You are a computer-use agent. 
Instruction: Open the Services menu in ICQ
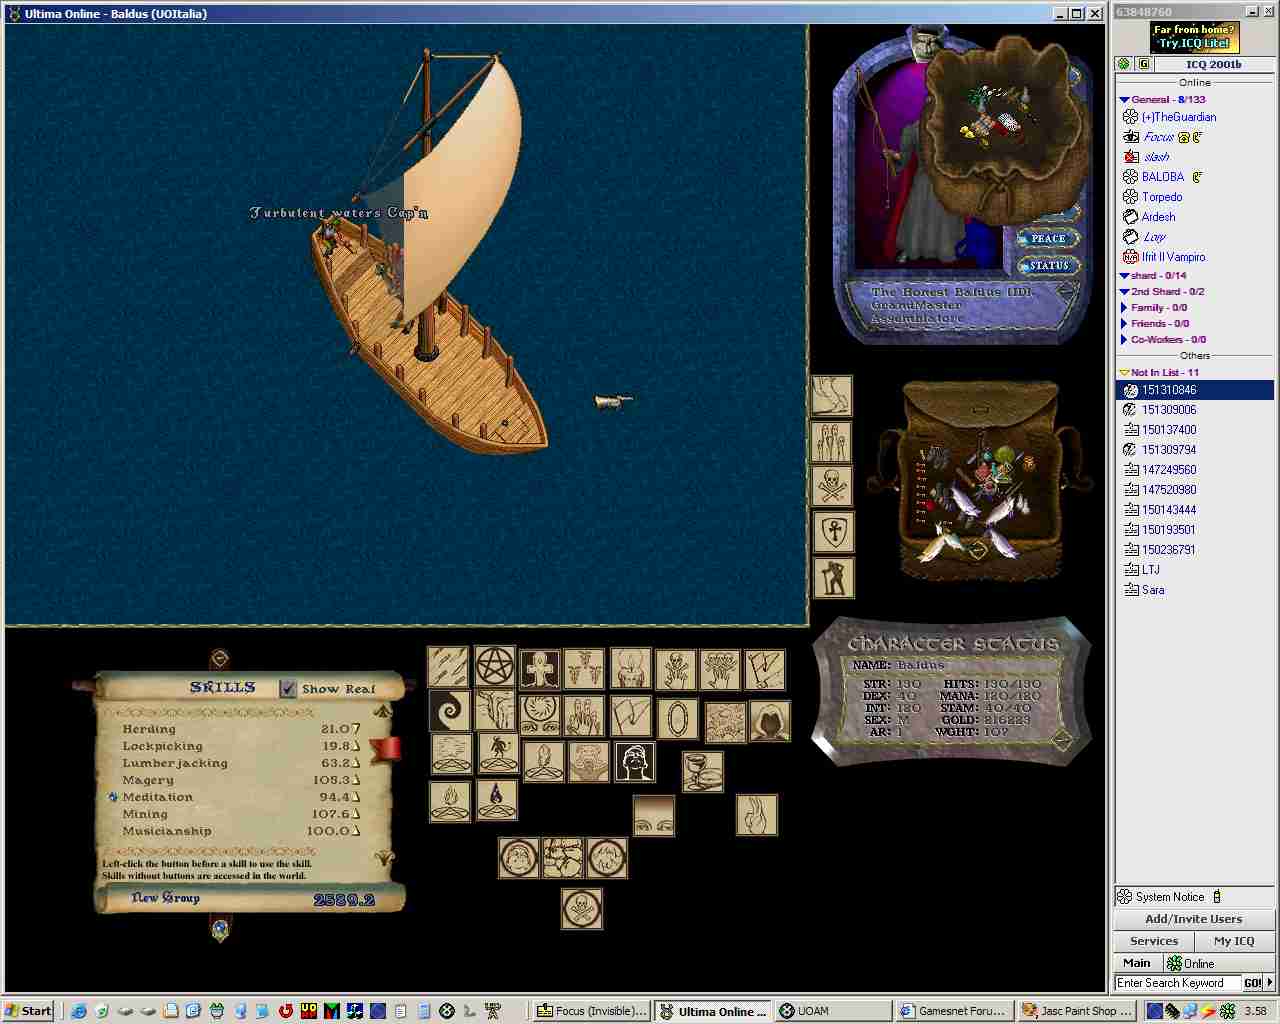click(x=1154, y=941)
